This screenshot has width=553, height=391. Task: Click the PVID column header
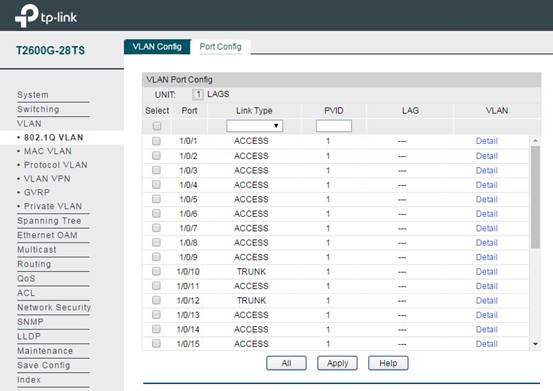pyautogui.click(x=333, y=111)
